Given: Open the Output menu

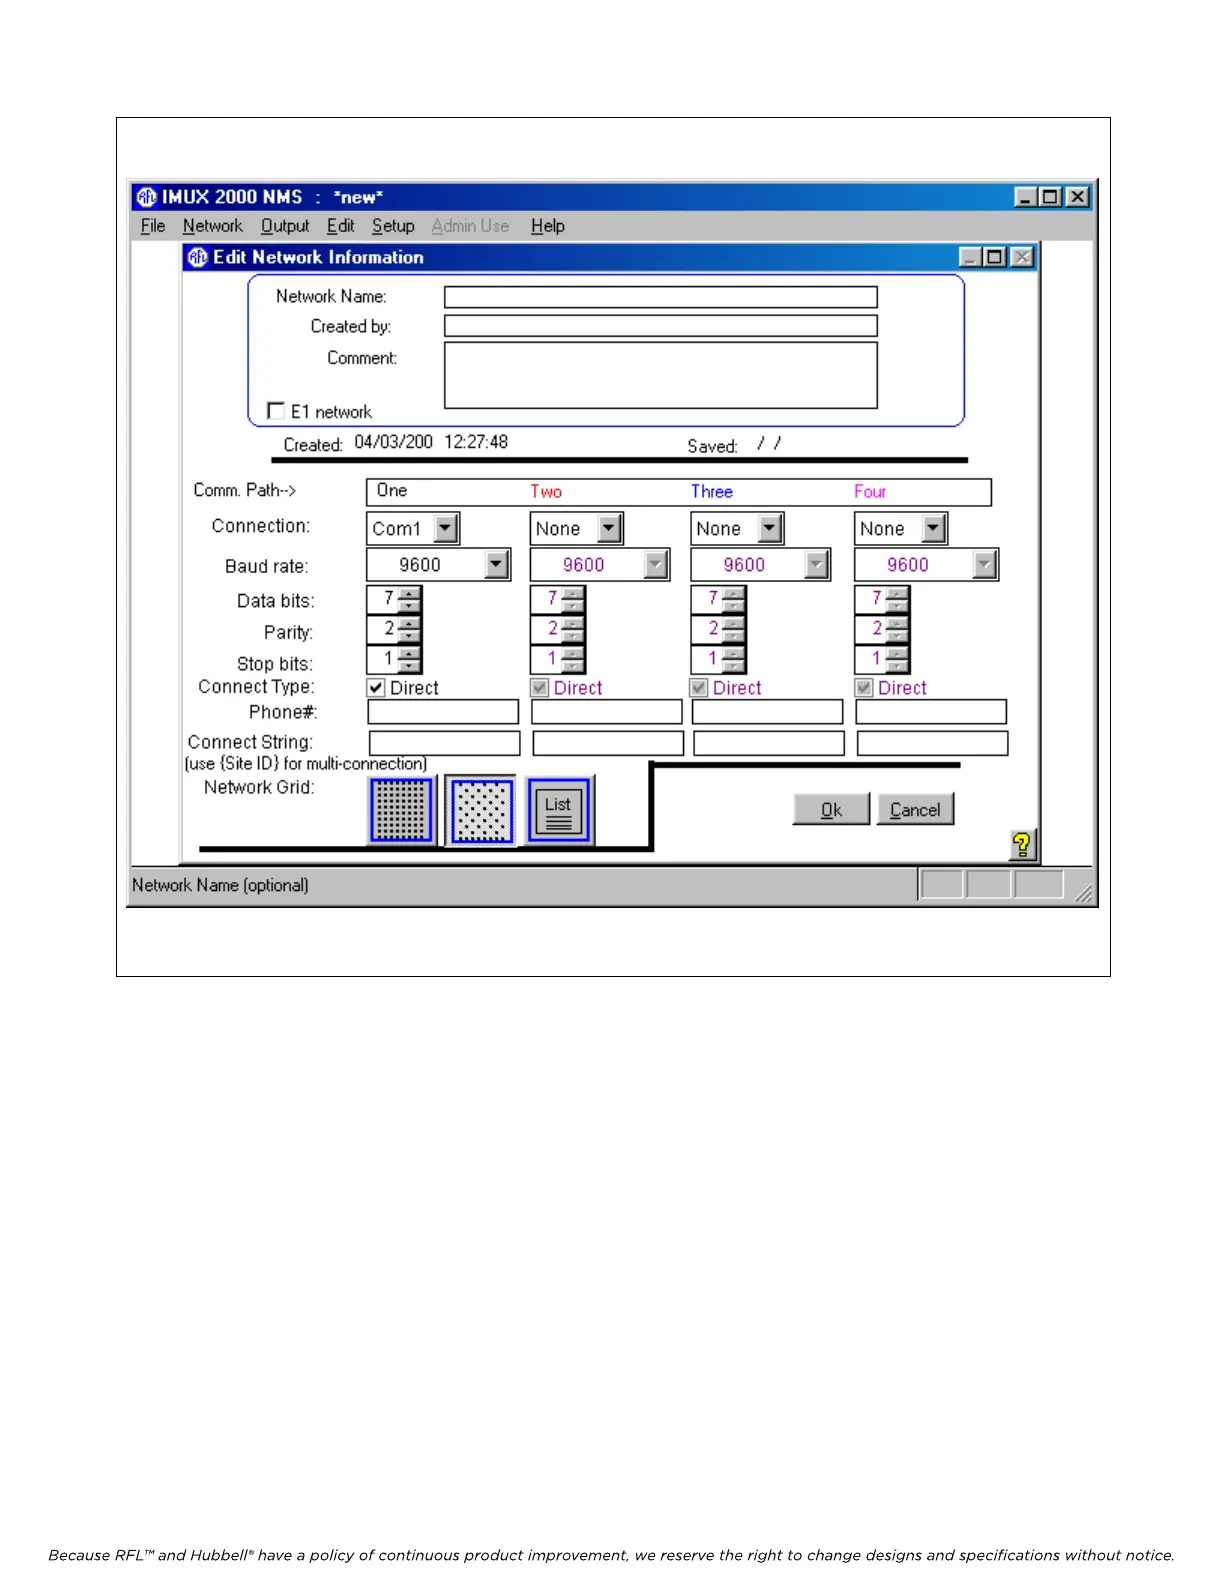Looking at the screenshot, I should click(x=285, y=226).
